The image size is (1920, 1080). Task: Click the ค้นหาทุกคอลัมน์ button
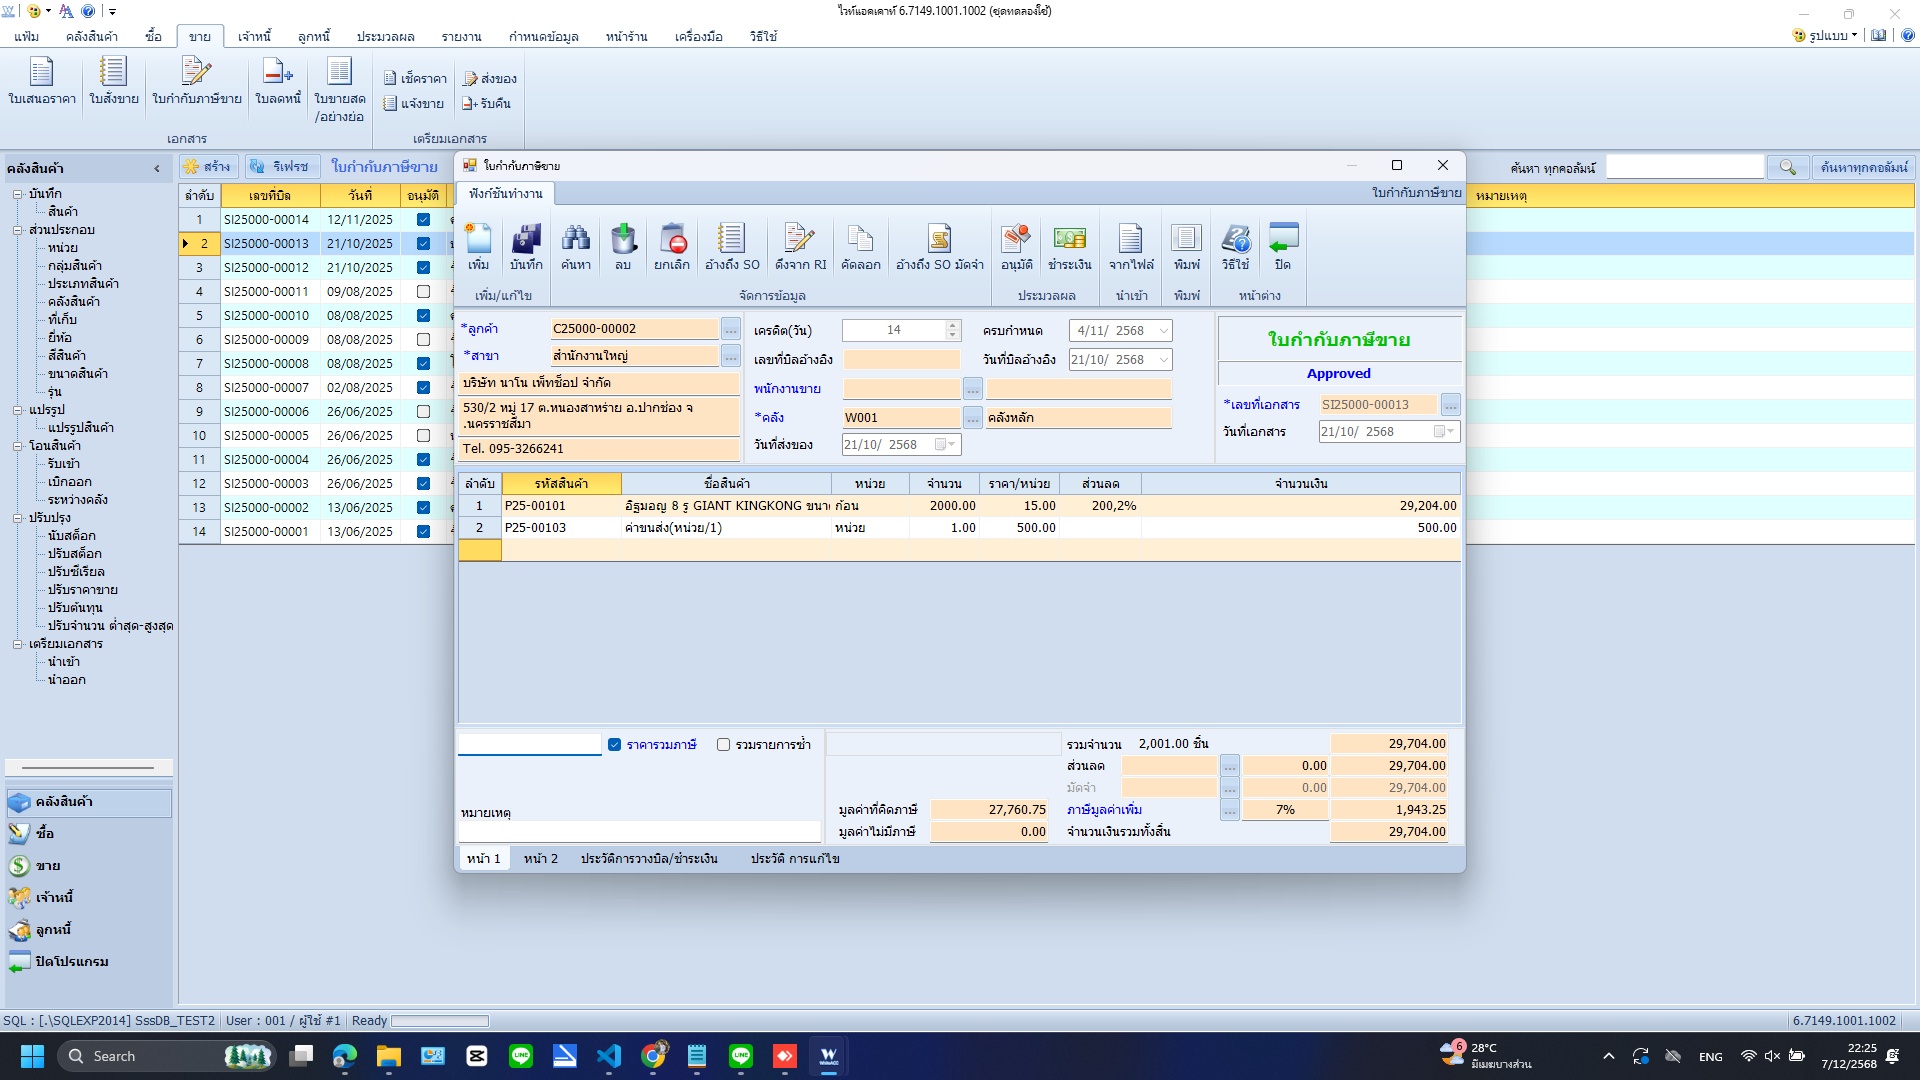(x=1863, y=168)
